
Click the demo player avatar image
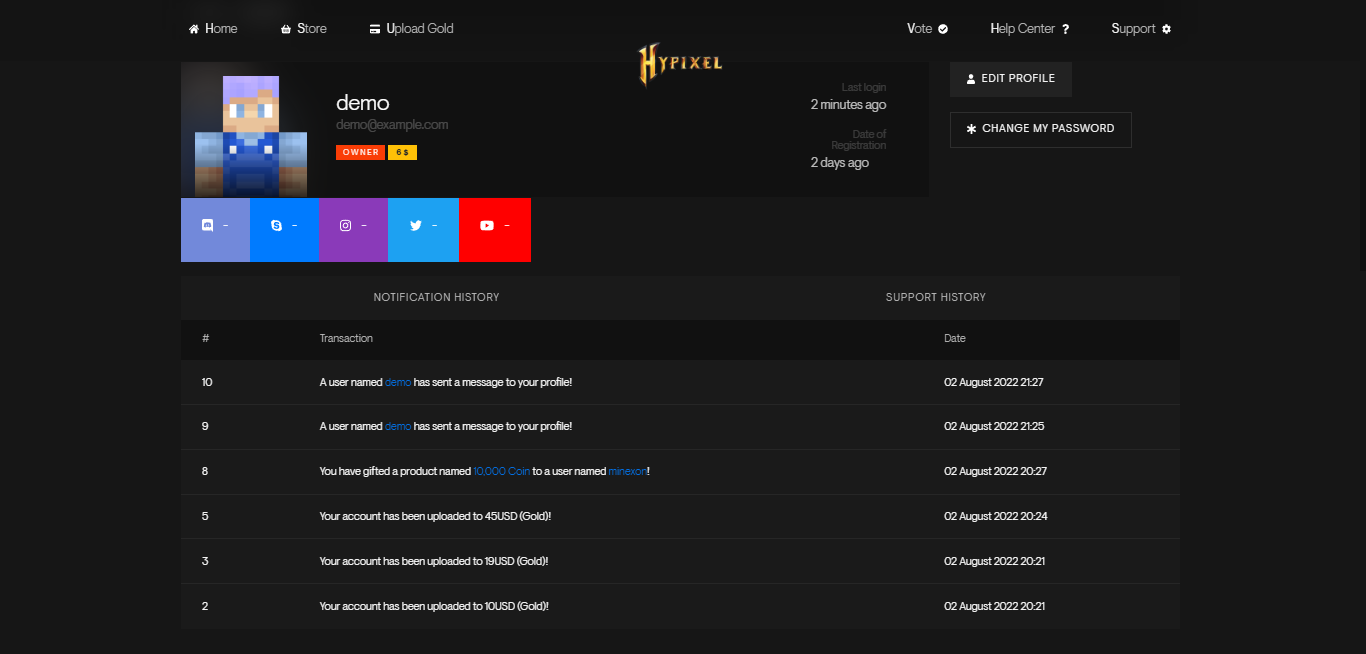(x=251, y=135)
